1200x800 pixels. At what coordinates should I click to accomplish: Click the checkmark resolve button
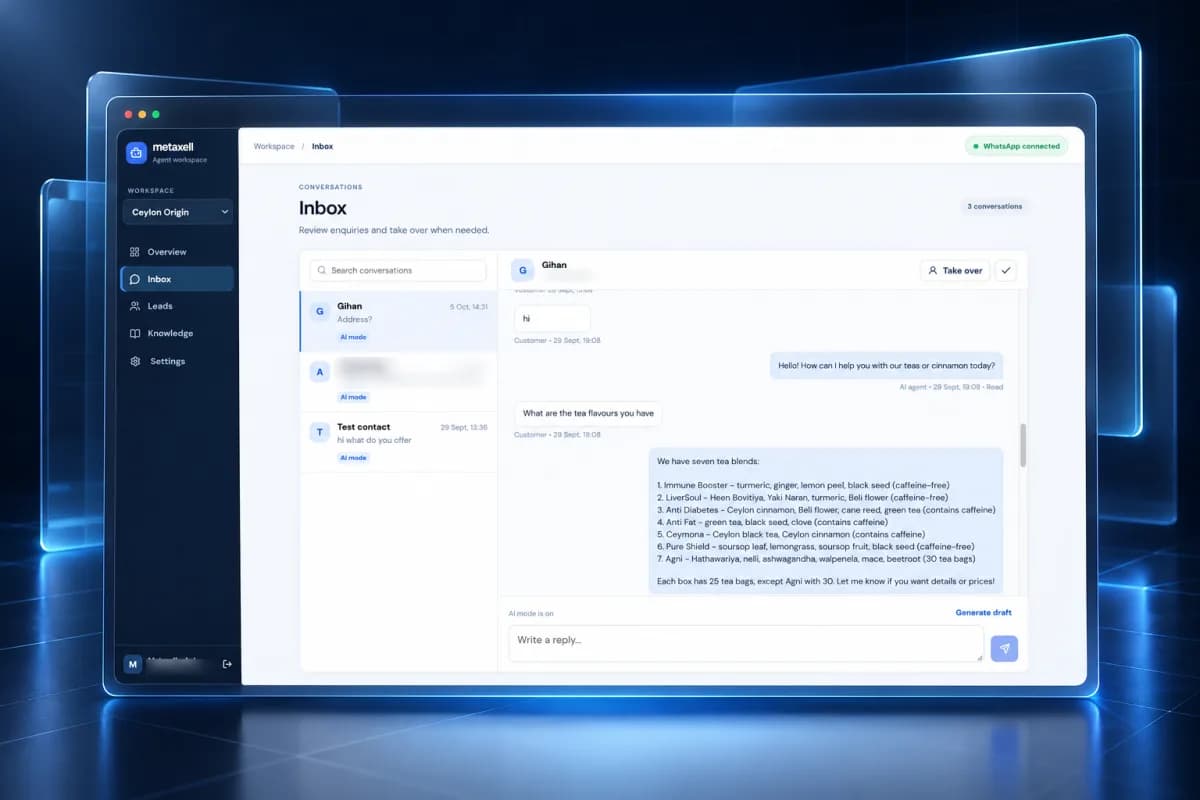[1006, 270]
